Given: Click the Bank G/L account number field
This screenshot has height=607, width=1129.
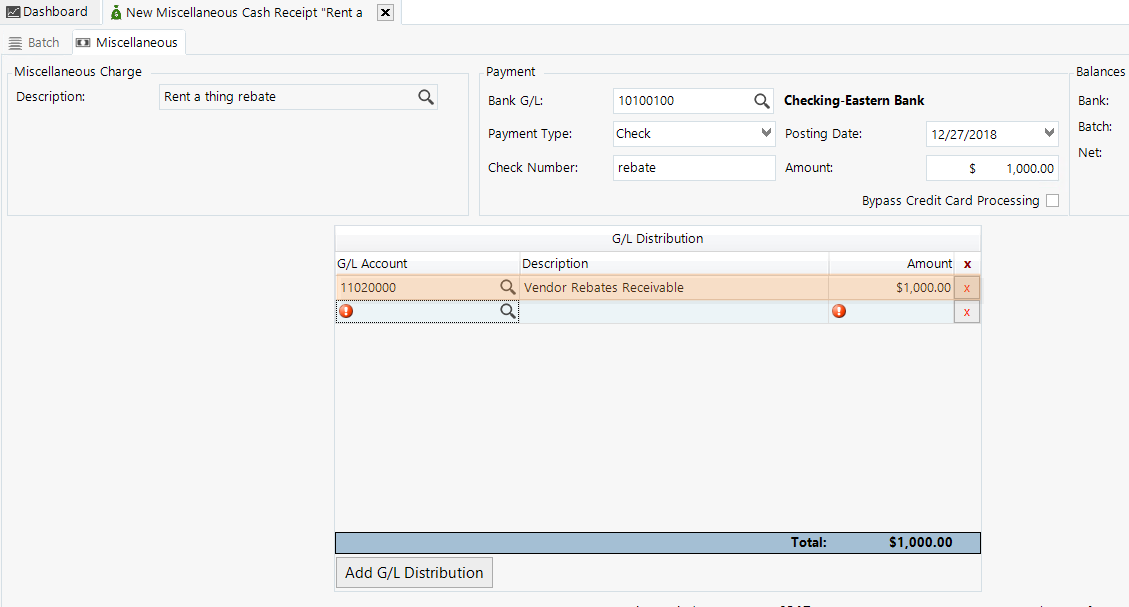Looking at the screenshot, I should coord(680,101).
